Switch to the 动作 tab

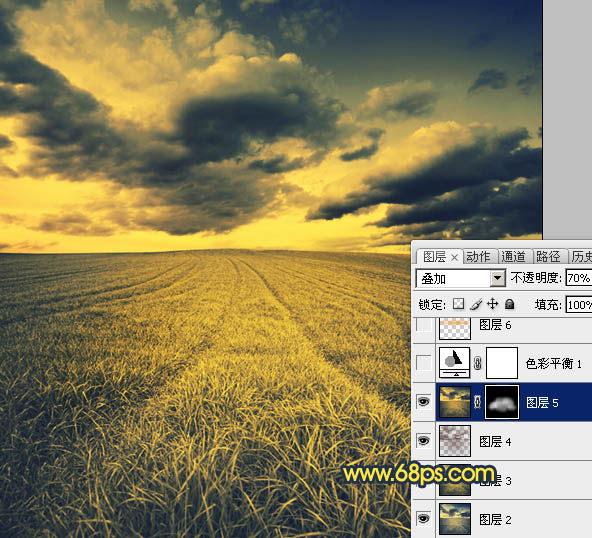coord(478,257)
